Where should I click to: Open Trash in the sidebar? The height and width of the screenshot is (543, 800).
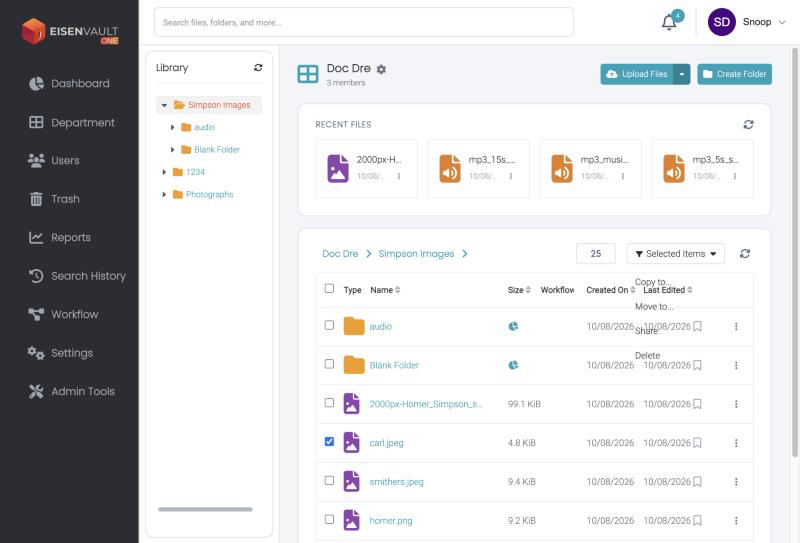point(54,199)
